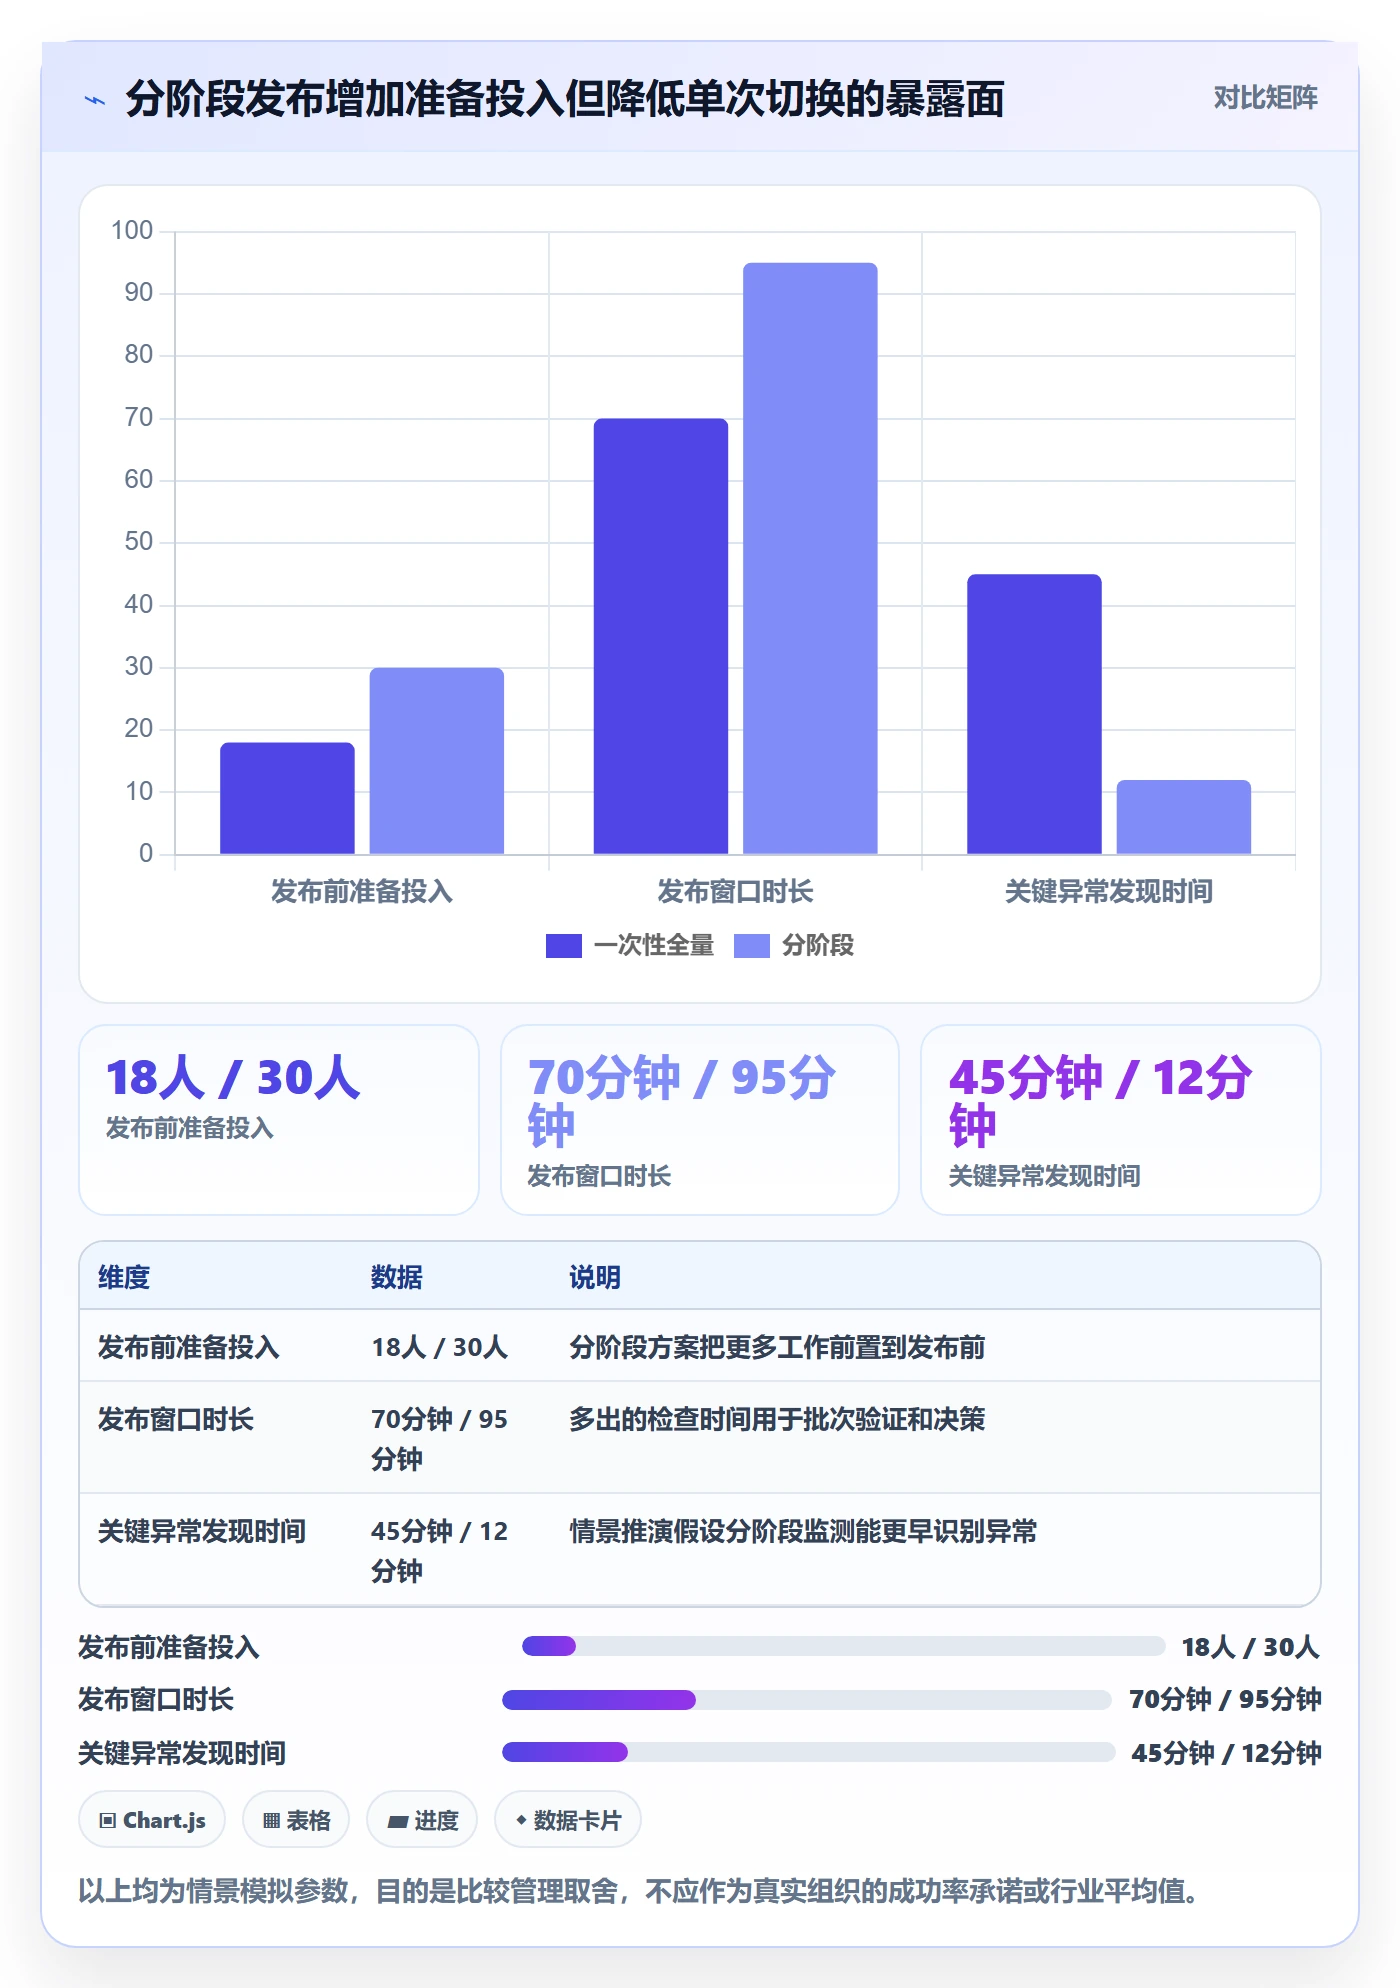Click the Chart.js tag chip
This screenshot has width=1400, height=1988.
[152, 1820]
